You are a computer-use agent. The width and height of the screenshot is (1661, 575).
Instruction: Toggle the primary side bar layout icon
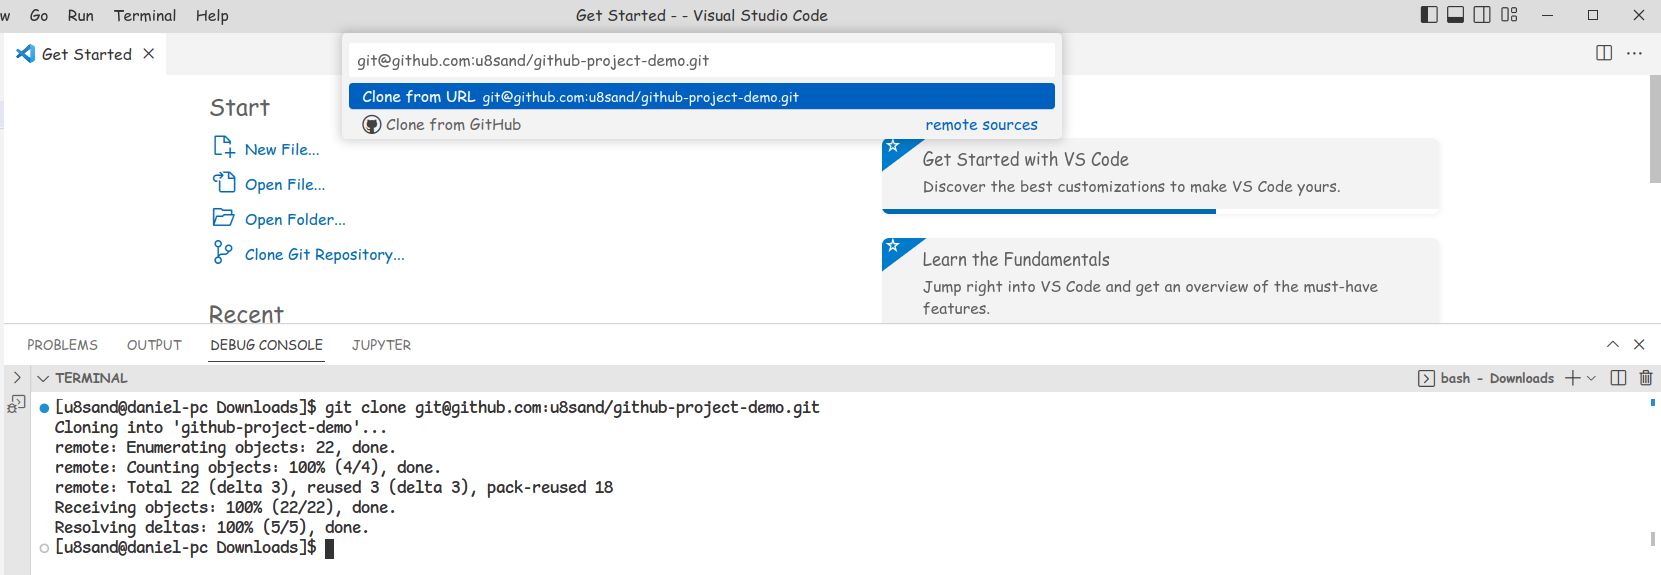click(x=1429, y=15)
